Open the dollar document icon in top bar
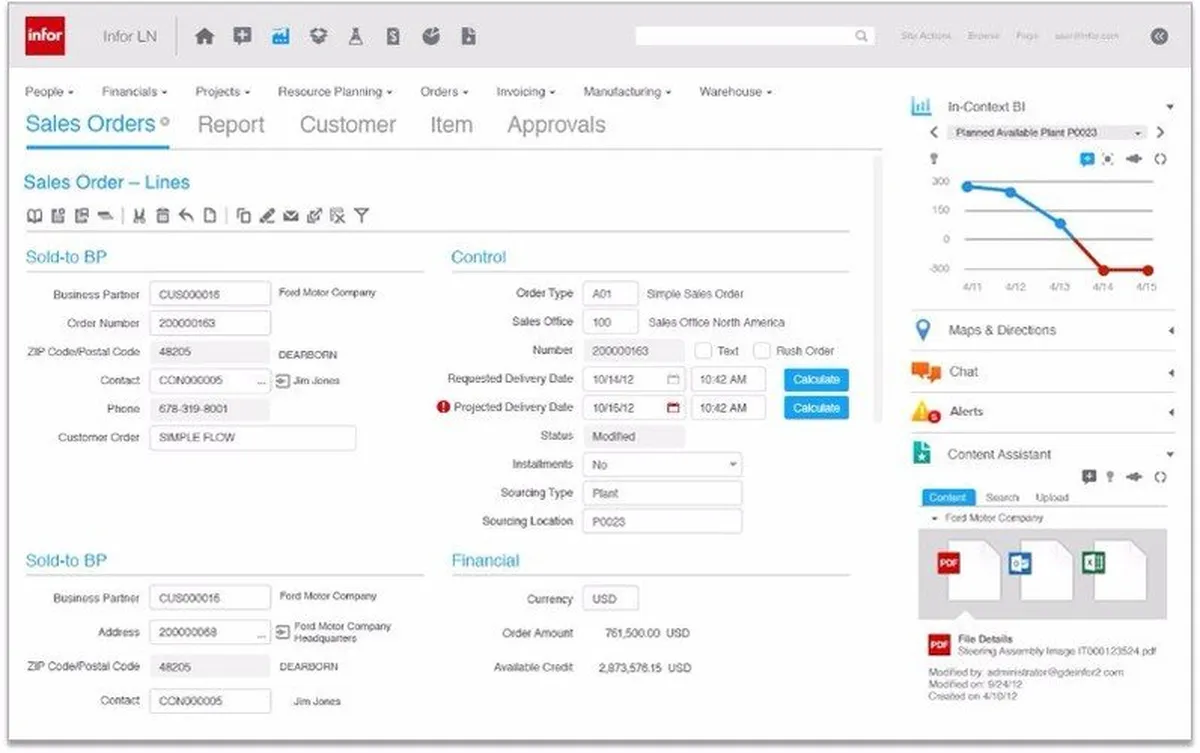 pos(393,36)
